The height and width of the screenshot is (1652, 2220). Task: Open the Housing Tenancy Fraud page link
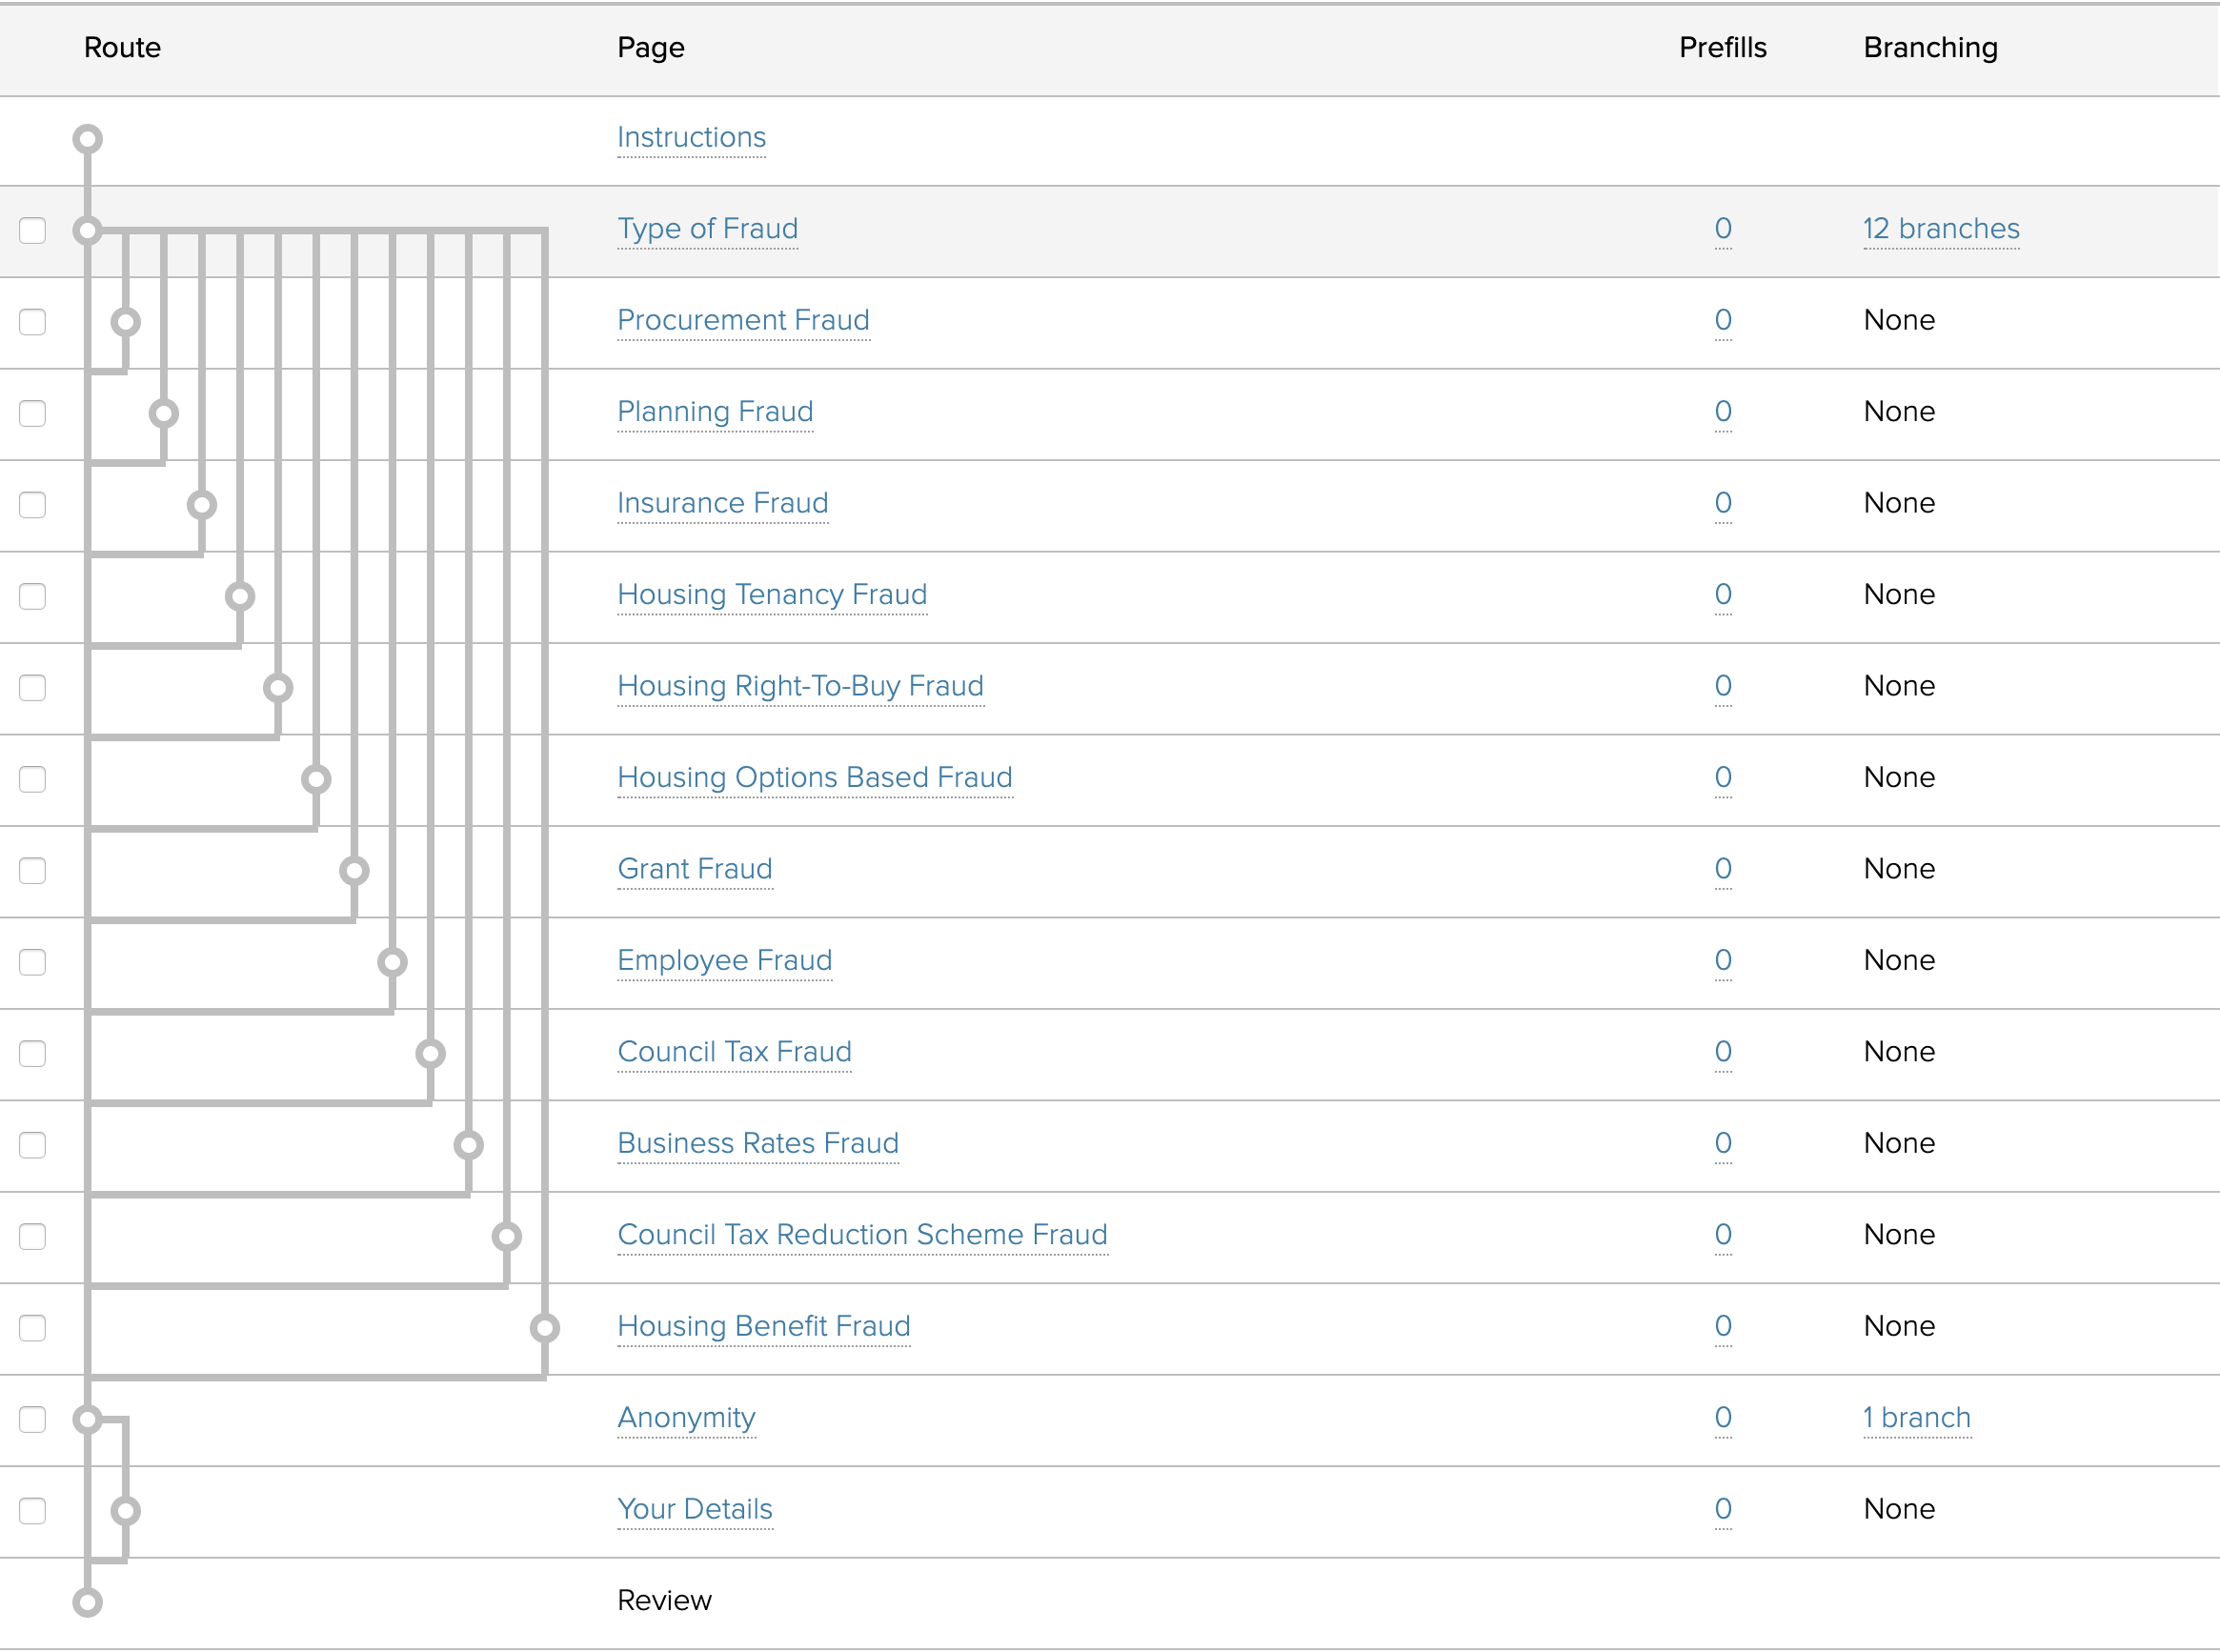coord(772,595)
